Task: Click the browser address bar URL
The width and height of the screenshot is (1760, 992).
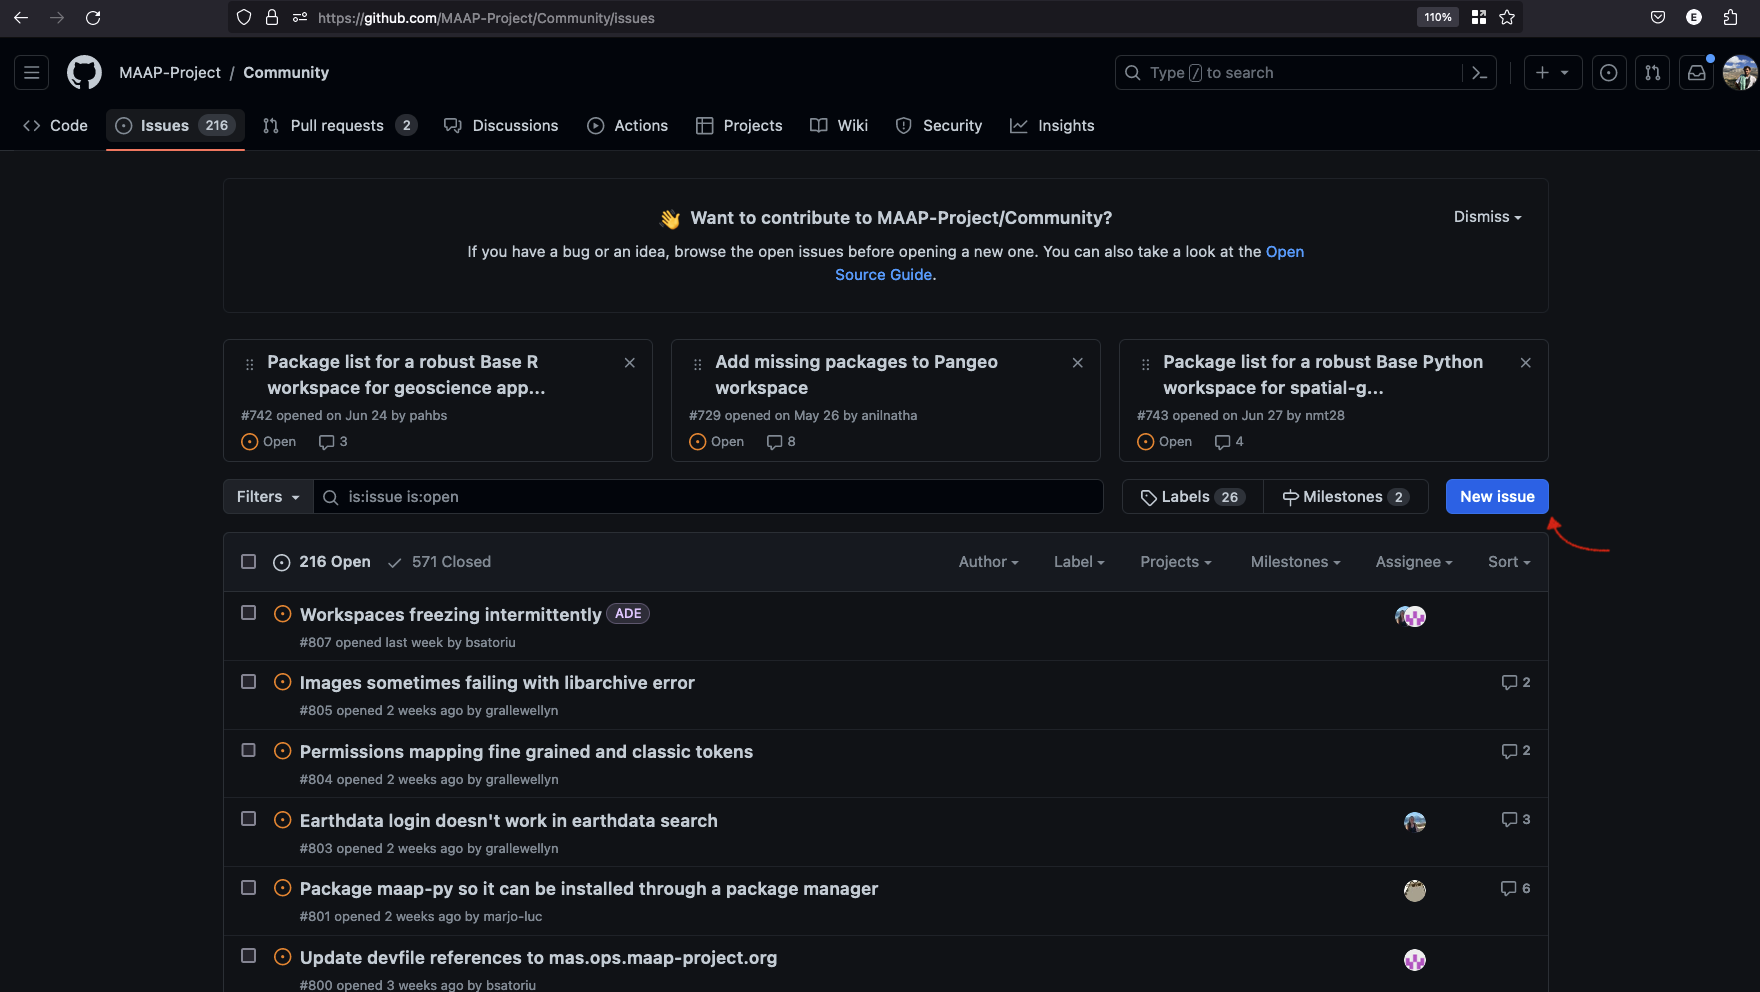Action: [486, 18]
